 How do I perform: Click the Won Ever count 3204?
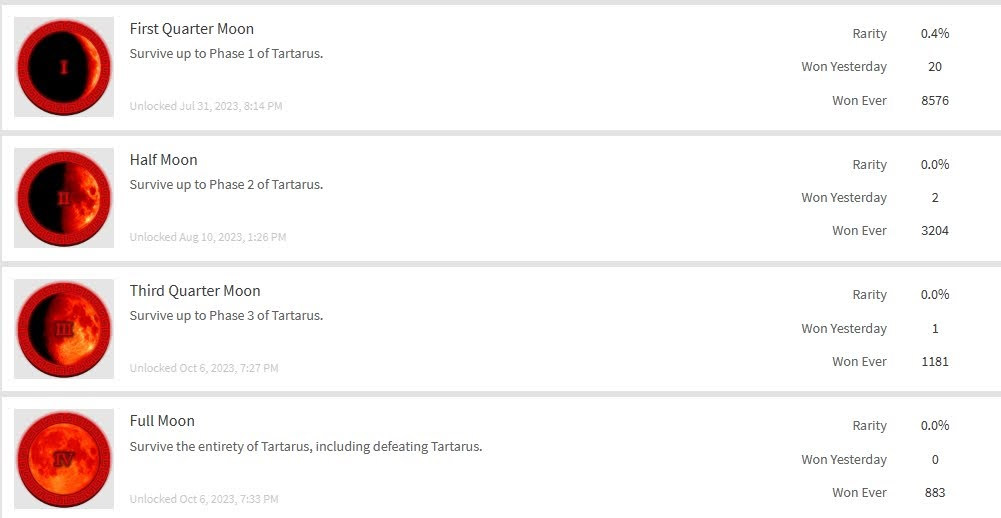[x=935, y=231]
